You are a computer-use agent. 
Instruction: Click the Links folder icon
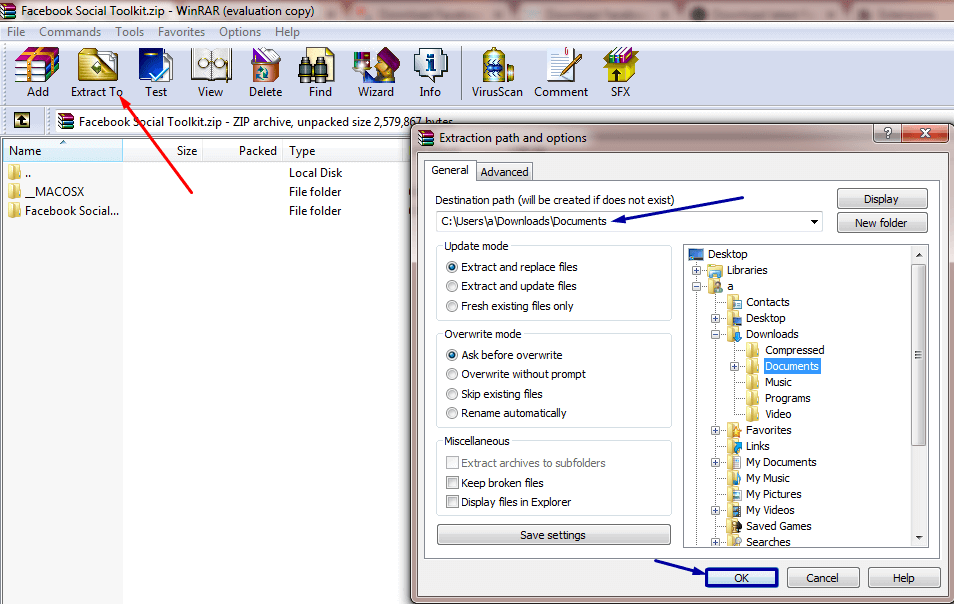(x=736, y=446)
